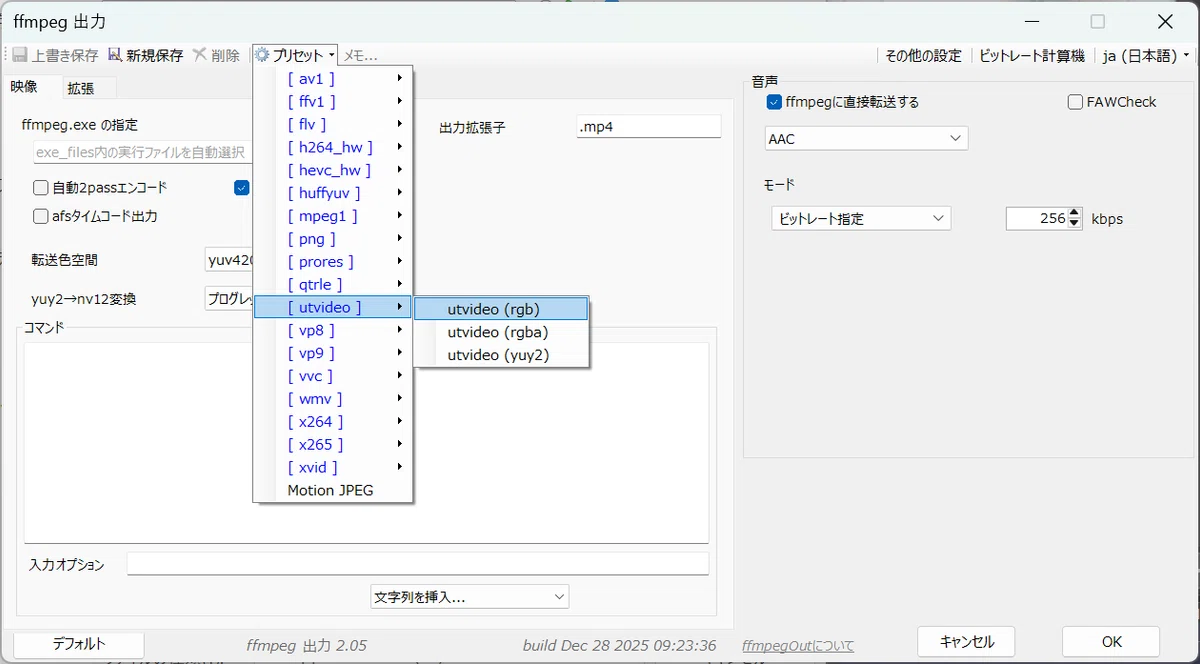The width and height of the screenshot is (1200, 664).
Task: Select the Motion JPEG preset
Action: [x=333, y=490]
